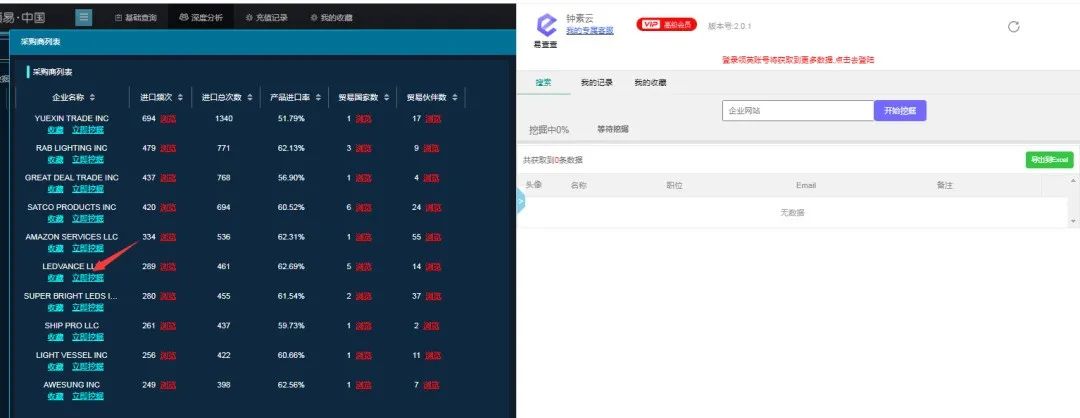This screenshot has width=1080, height=418.
Task: Click scrollbar down arrow in results table
Action: pos(1072,221)
